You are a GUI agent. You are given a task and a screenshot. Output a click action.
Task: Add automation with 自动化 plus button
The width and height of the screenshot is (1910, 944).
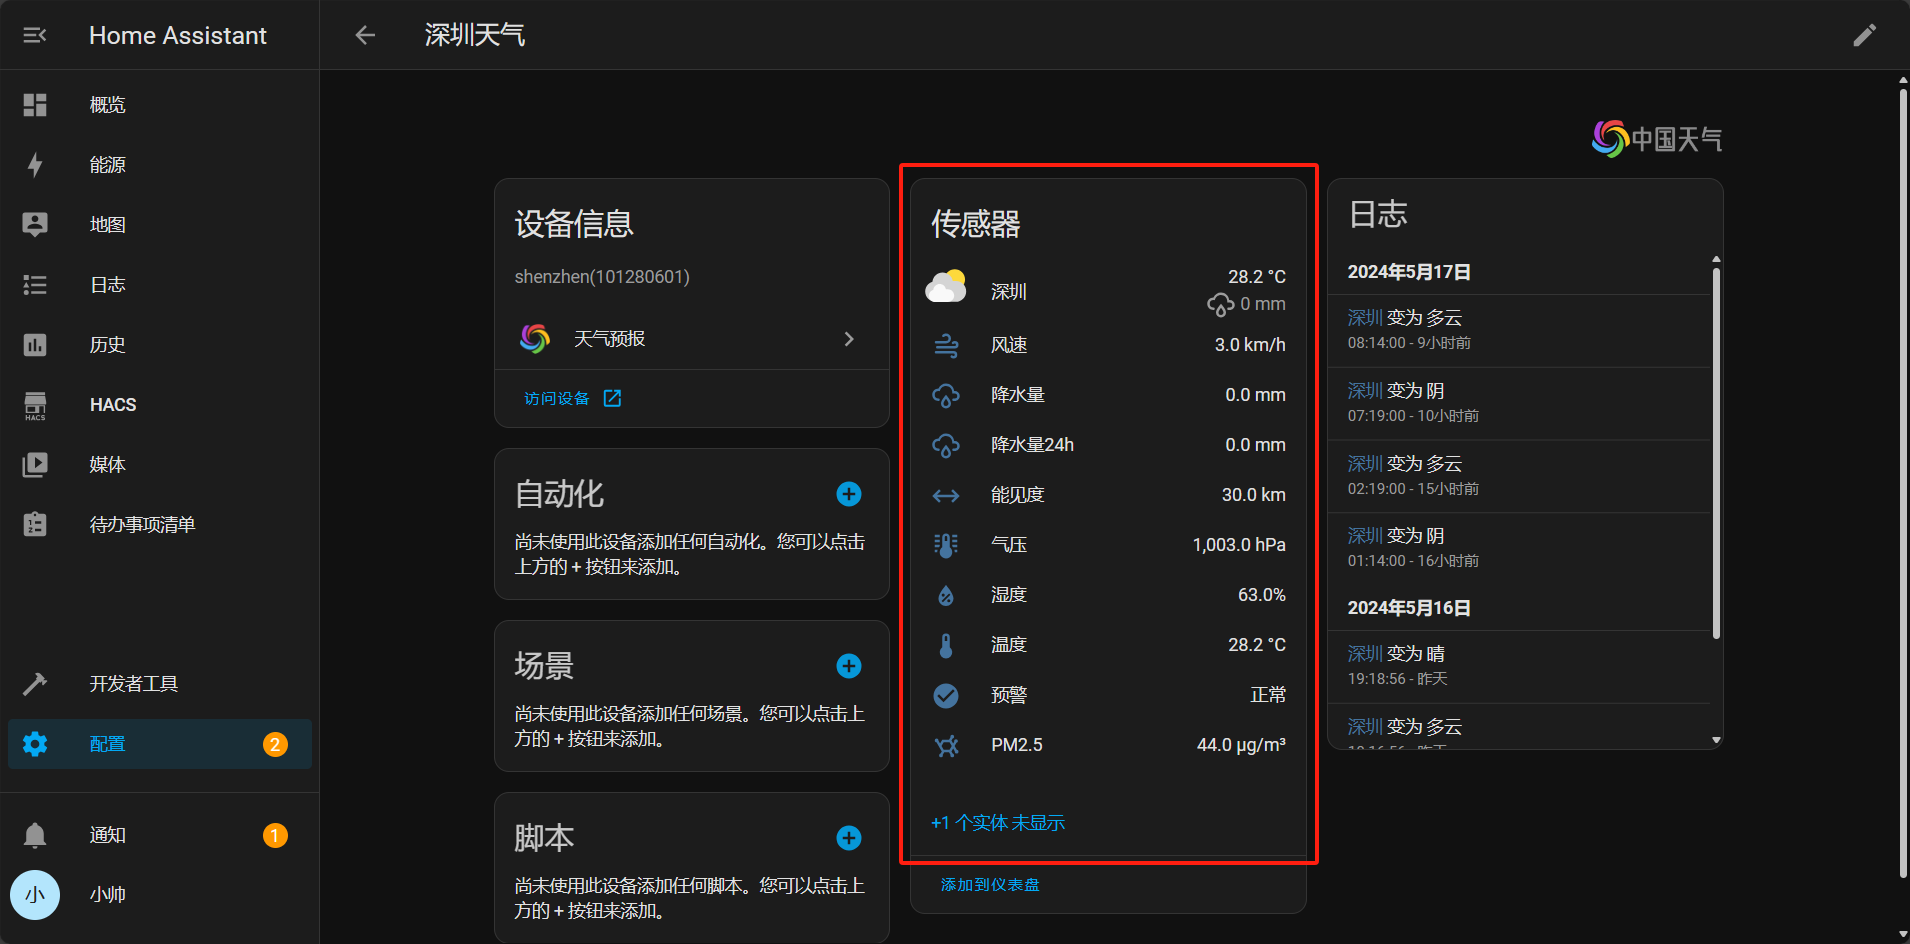point(849,494)
